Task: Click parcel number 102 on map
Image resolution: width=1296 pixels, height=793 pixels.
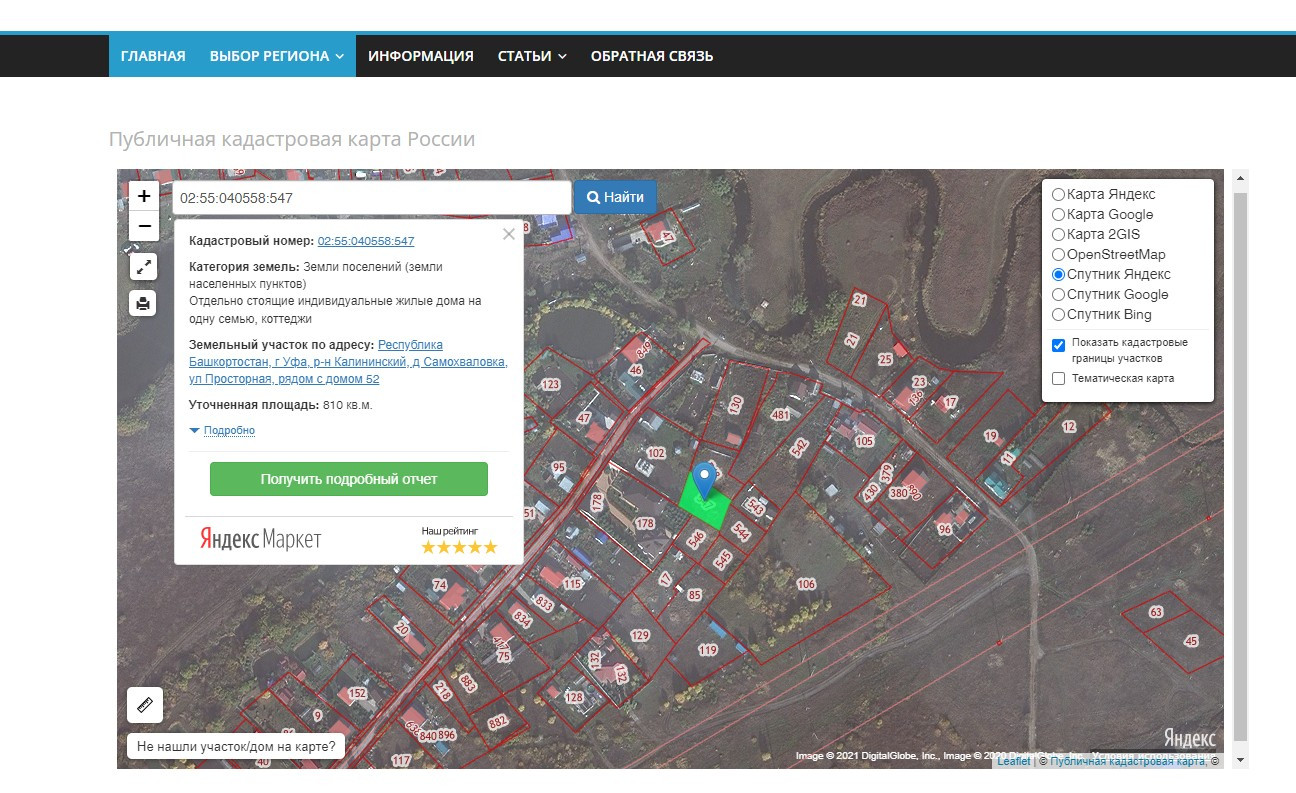Action: pyautogui.click(x=655, y=453)
